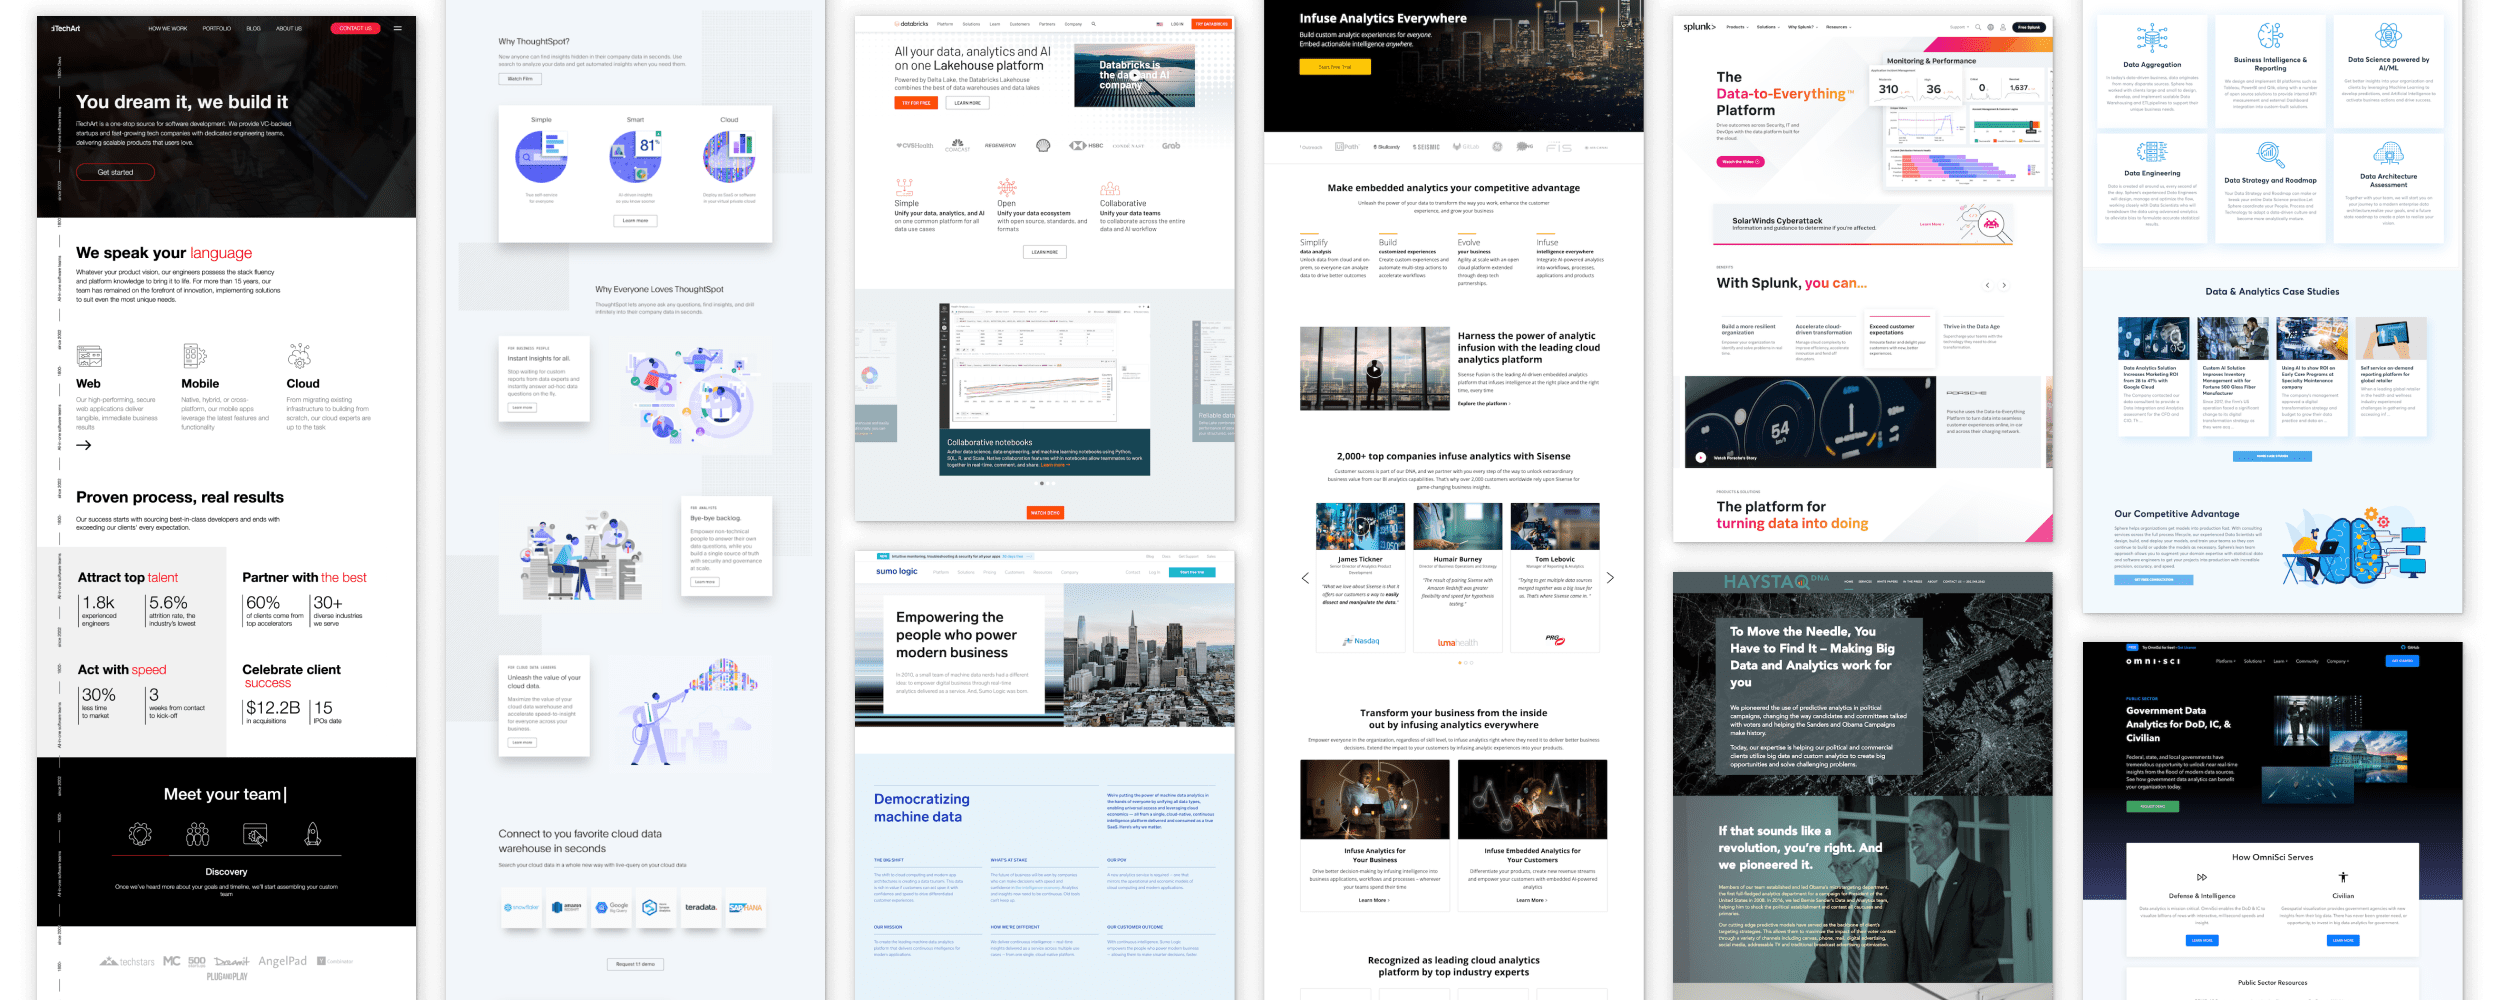The image size is (2500, 1000).
Task: Click Watch the Video button on Splunk
Action: 1741,161
